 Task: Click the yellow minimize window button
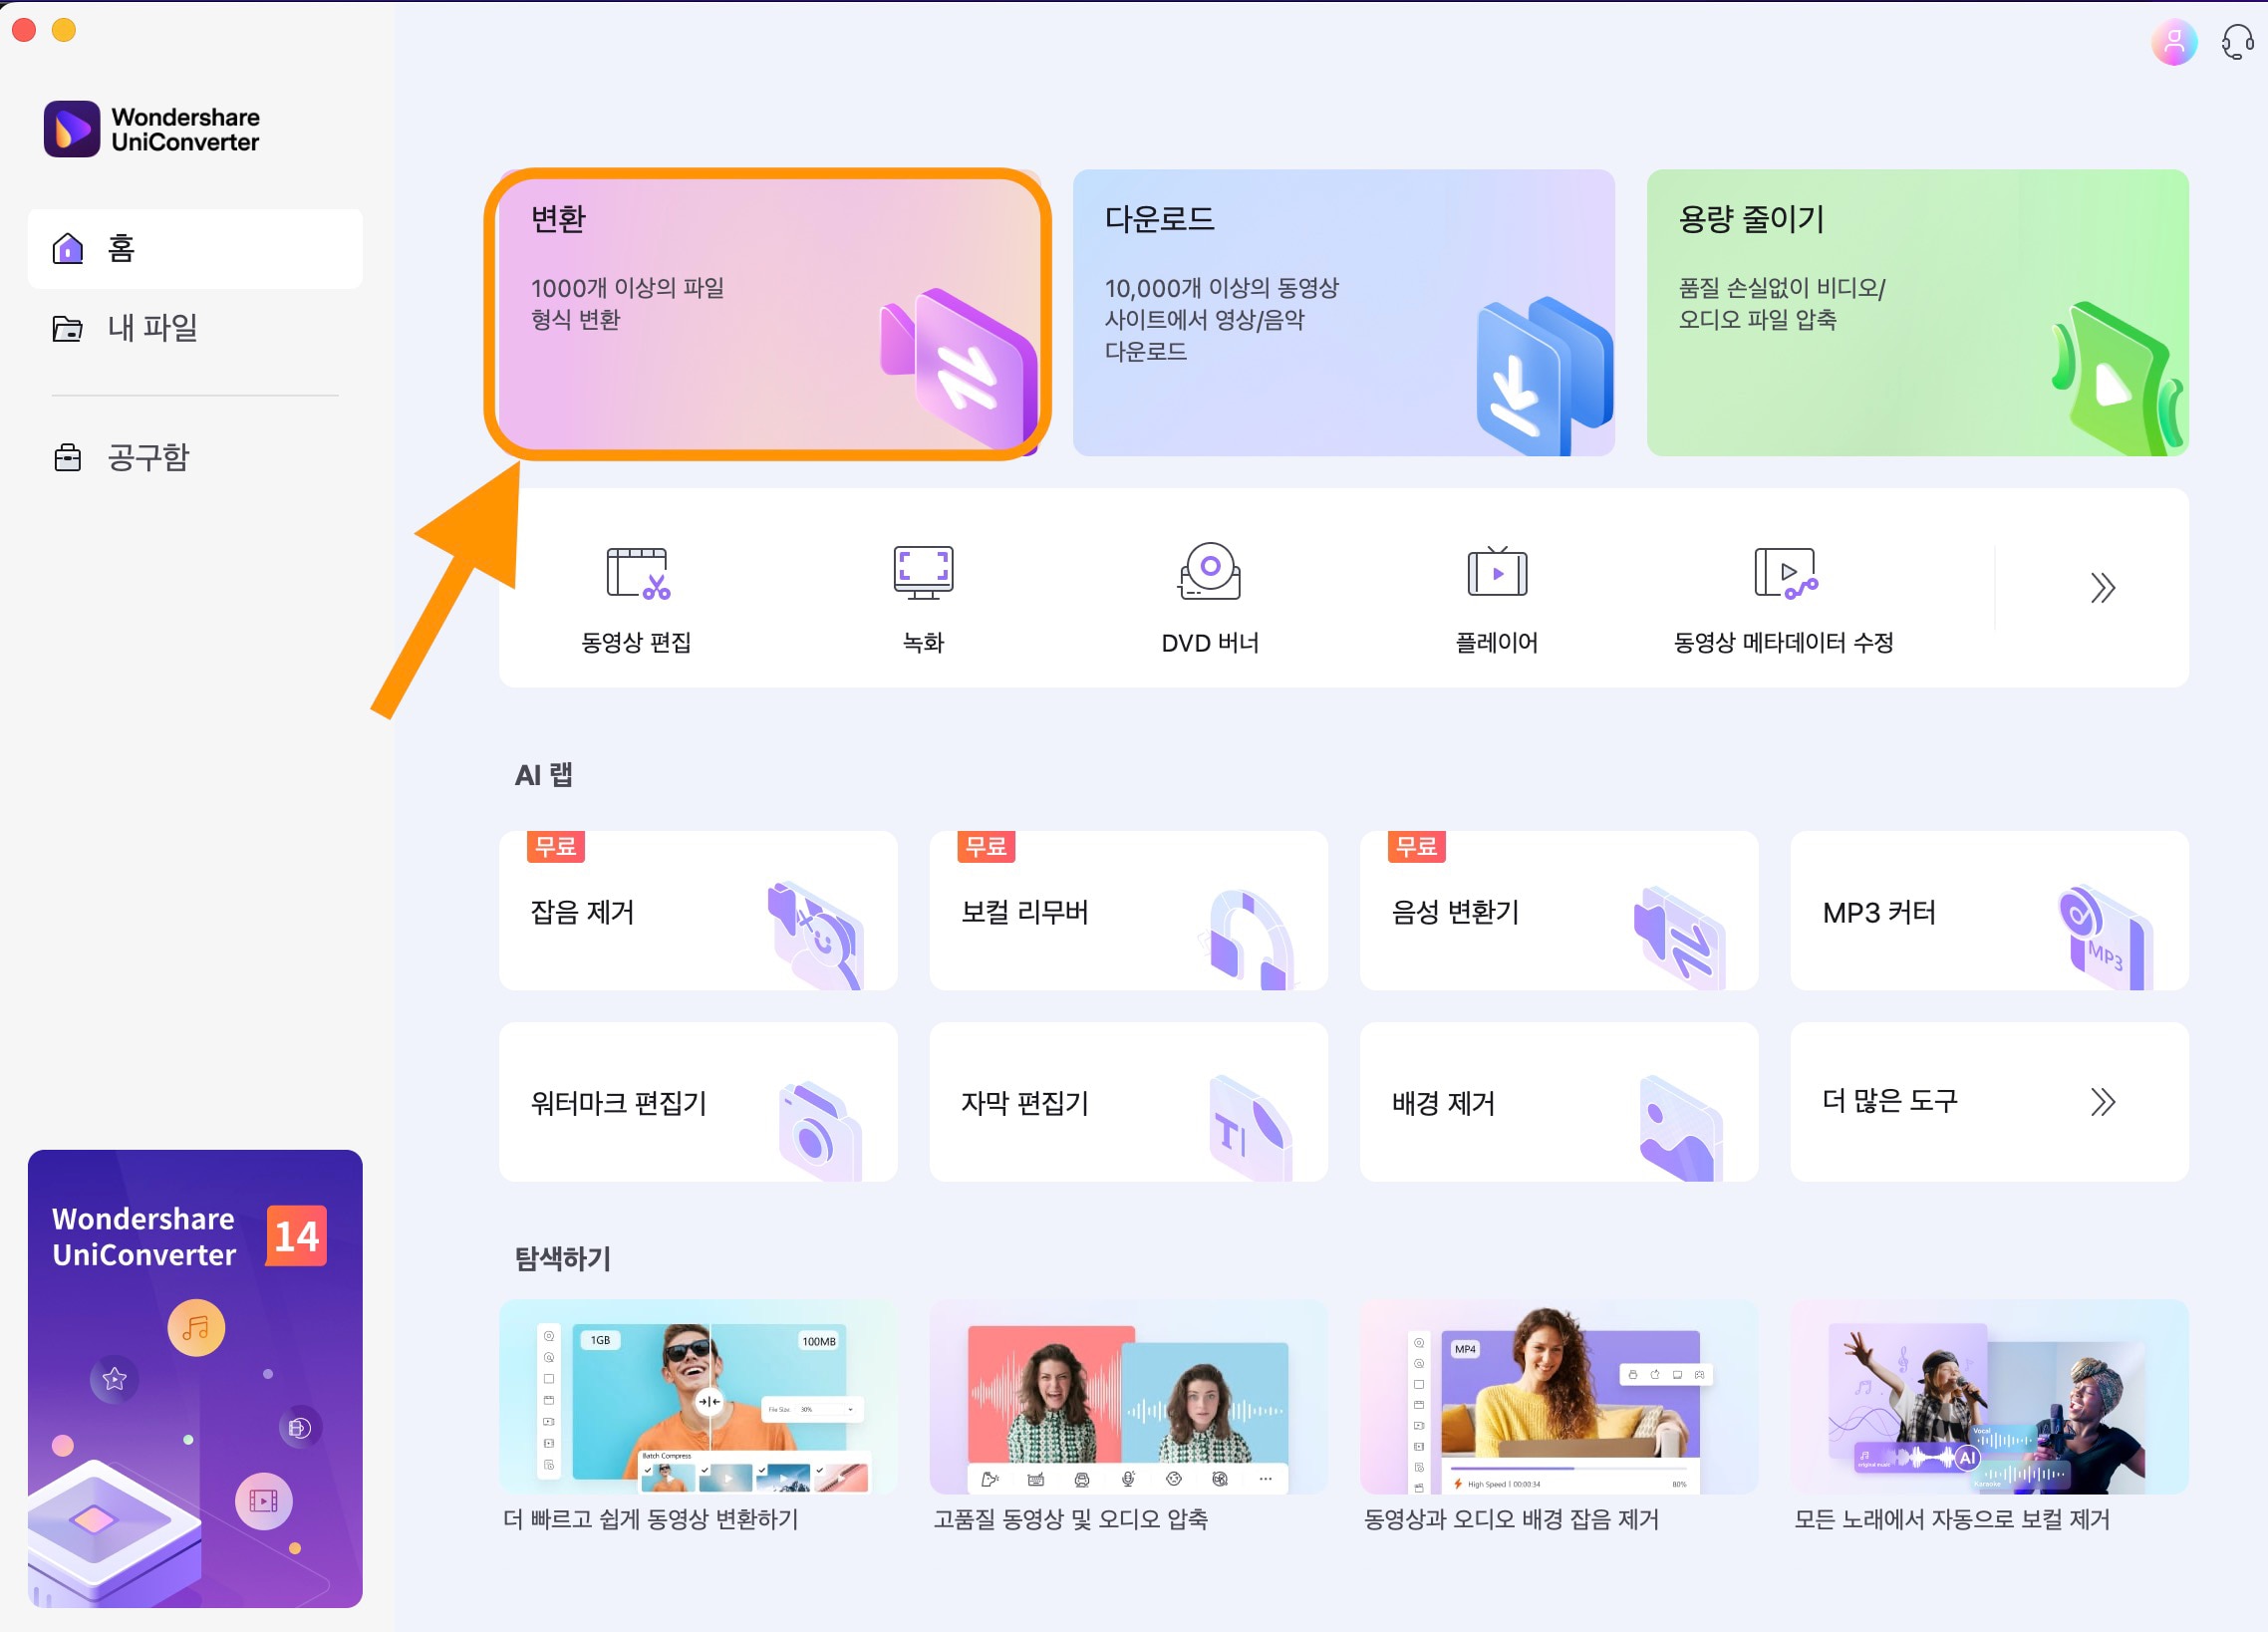pyautogui.click(x=64, y=30)
